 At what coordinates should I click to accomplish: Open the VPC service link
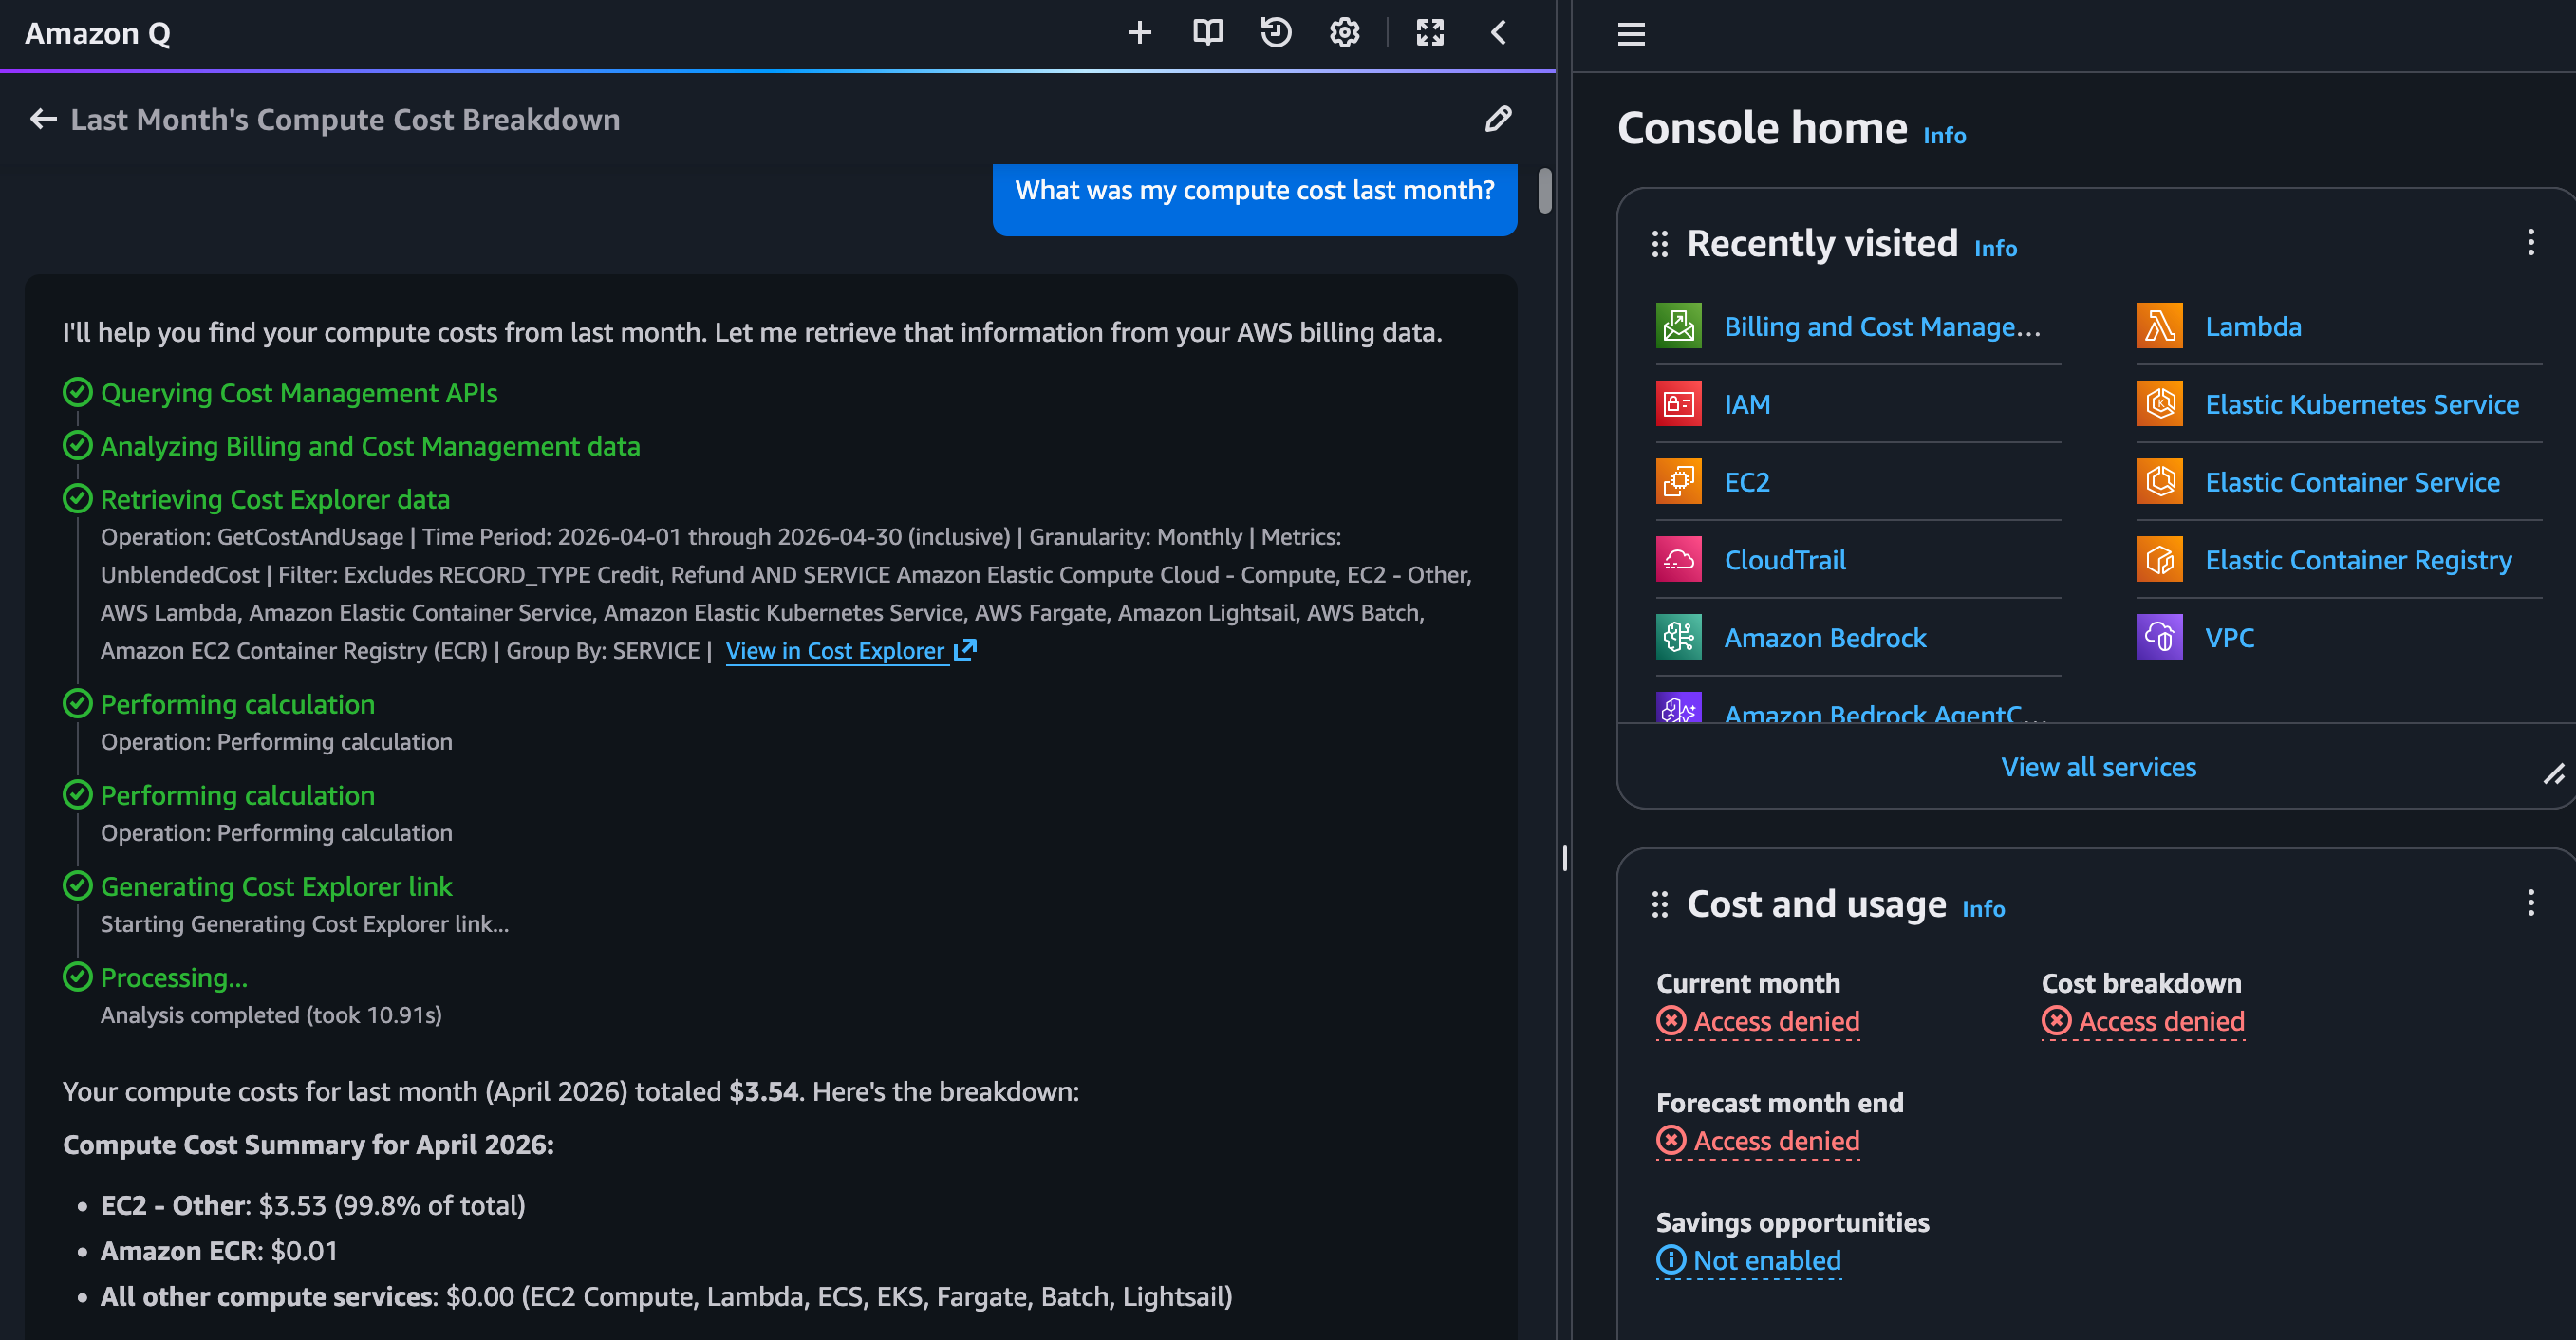(2229, 638)
